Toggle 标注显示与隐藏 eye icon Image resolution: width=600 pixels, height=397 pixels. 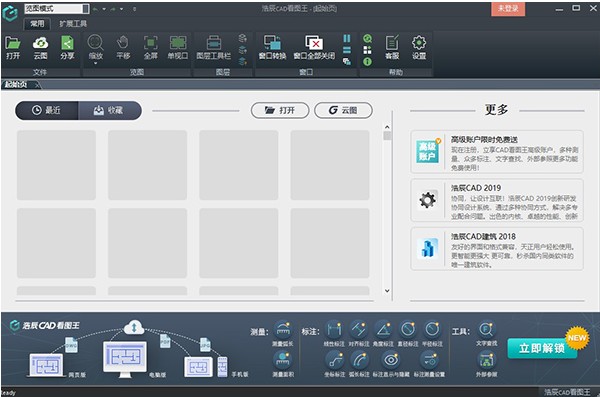(391, 364)
